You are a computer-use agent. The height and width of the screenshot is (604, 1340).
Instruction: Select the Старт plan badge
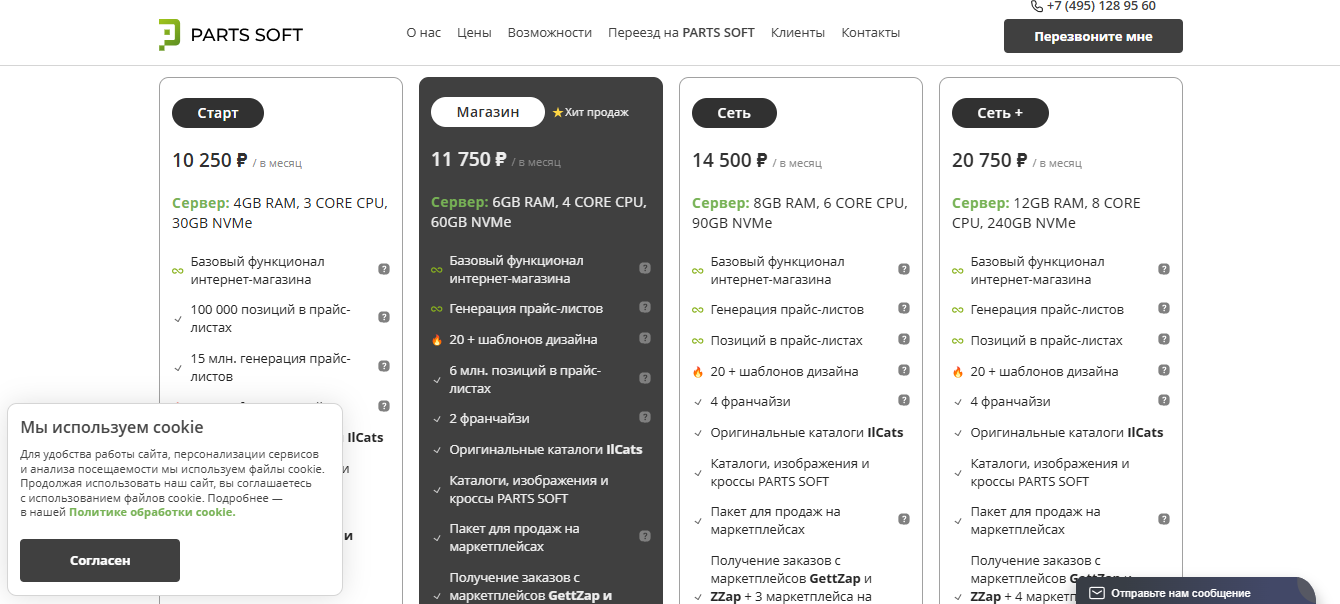(218, 113)
